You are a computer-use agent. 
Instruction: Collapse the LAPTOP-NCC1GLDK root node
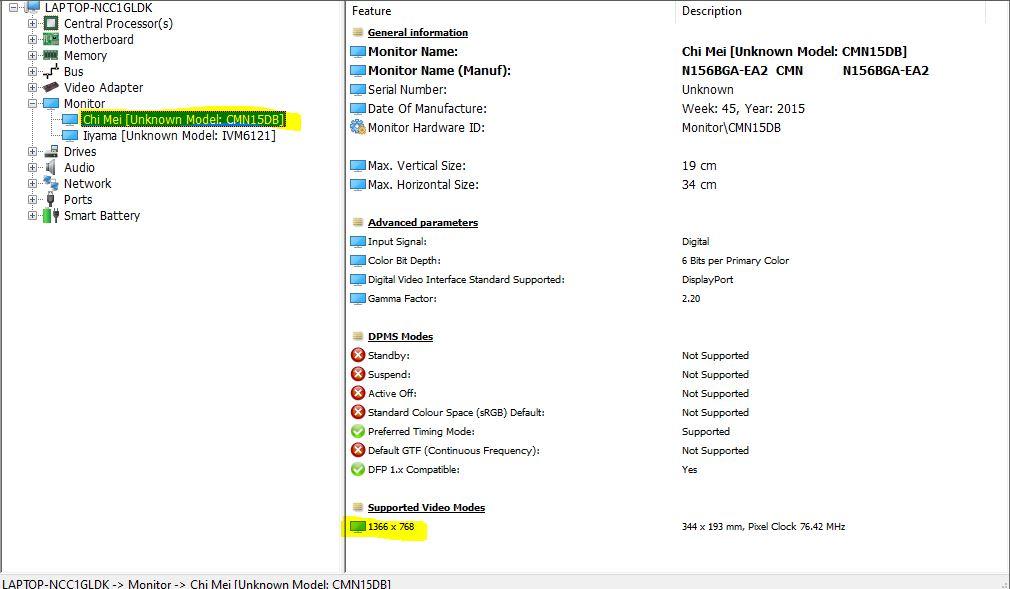tap(14, 8)
